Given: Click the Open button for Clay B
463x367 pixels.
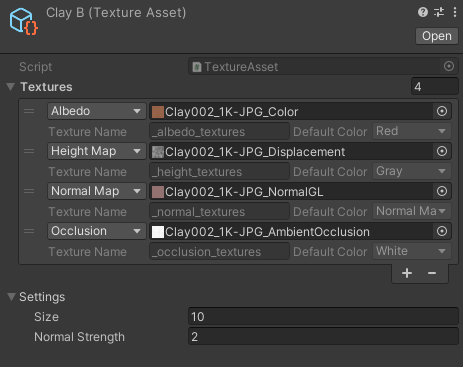Looking at the screenshot, I should 437,36.
